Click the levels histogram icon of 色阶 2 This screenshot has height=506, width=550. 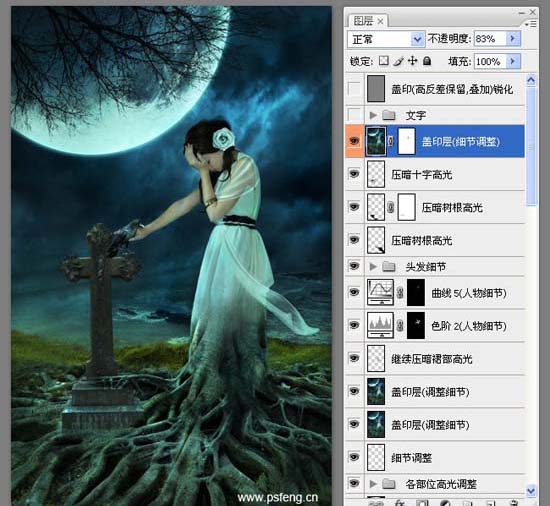(x=380, y=325)
